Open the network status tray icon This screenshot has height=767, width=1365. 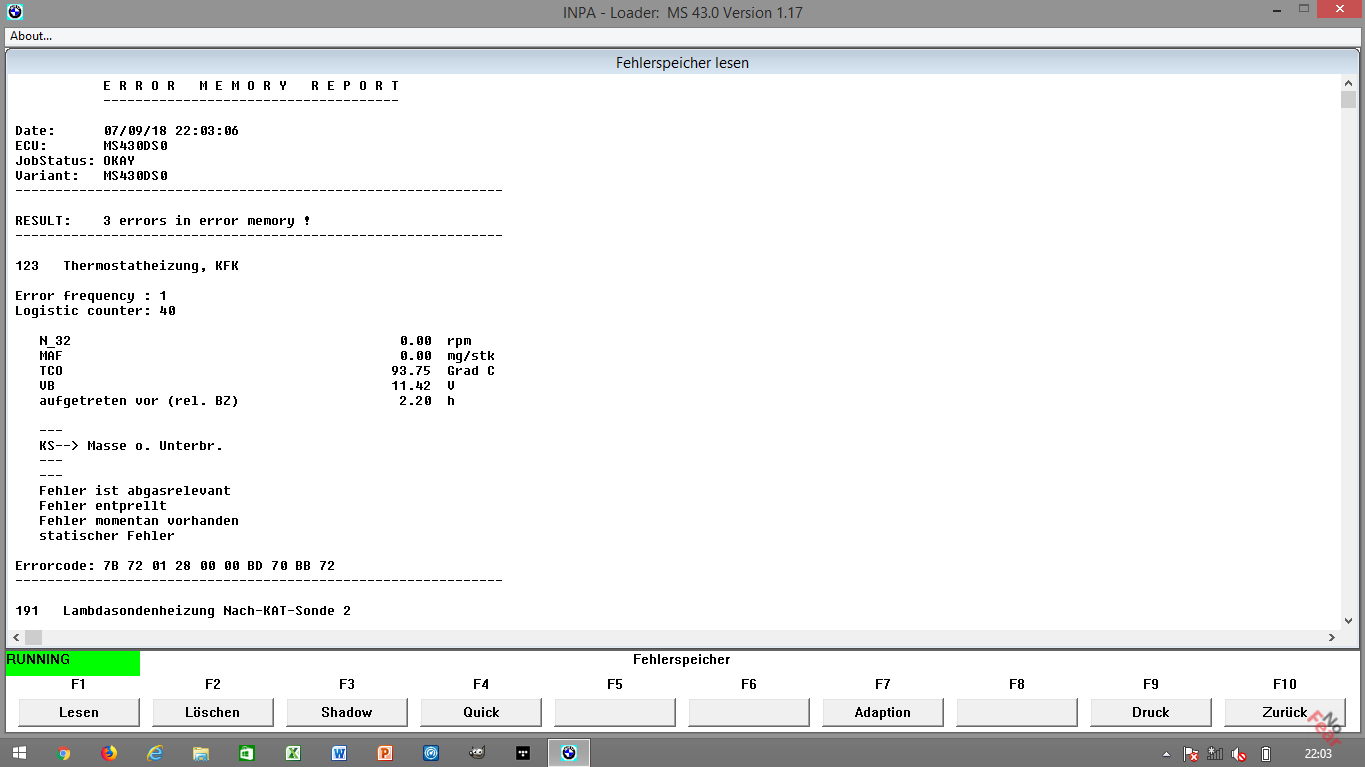(x=1215, y=754)
